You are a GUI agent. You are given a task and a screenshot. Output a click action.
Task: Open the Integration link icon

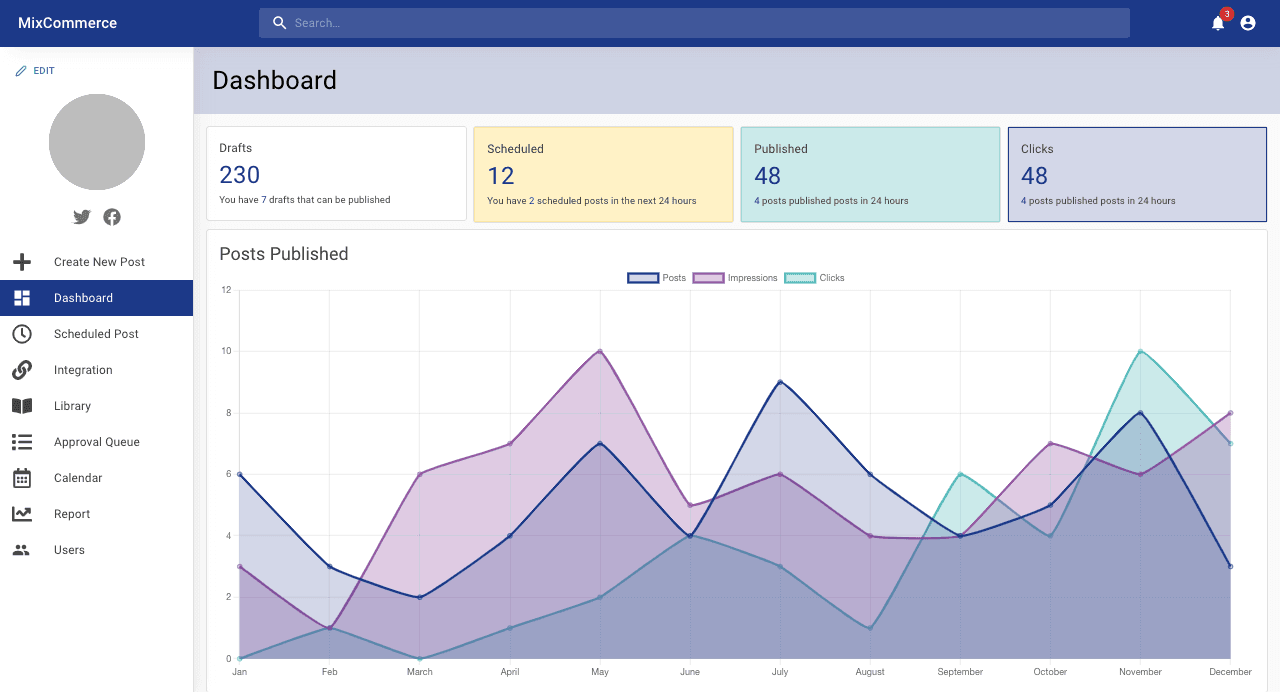tap(20, 370)
